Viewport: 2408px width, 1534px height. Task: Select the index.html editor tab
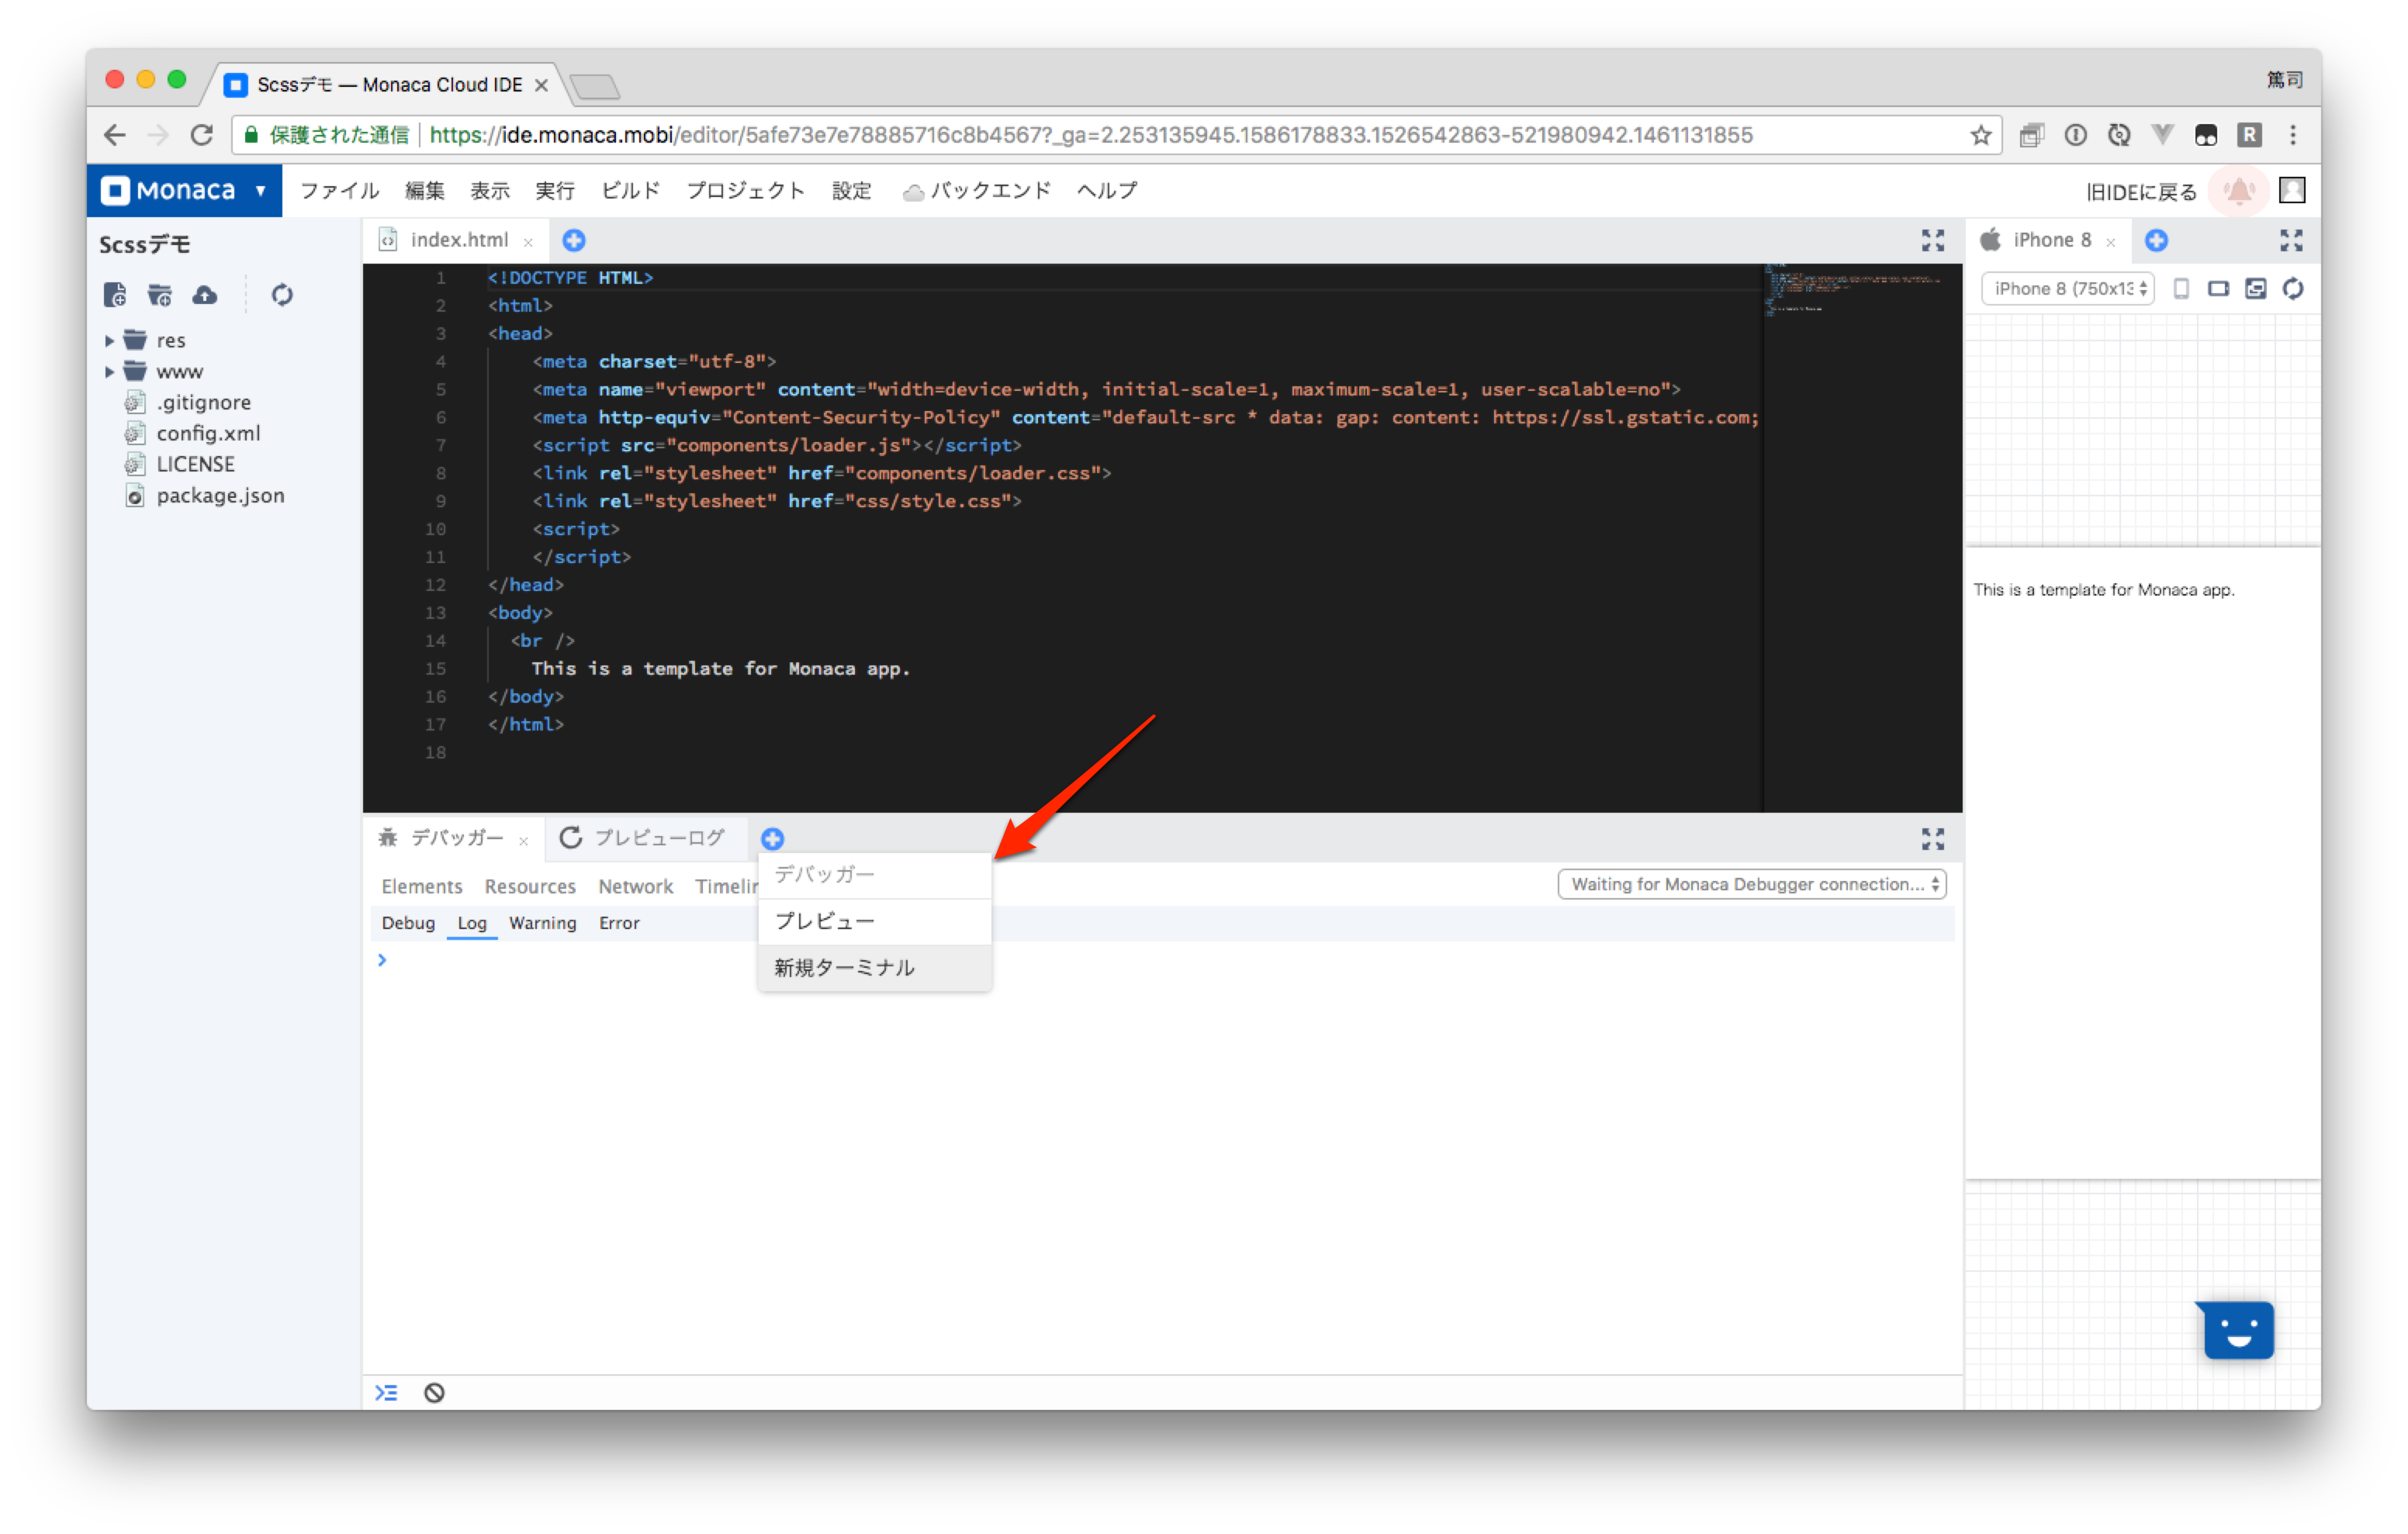coord(457,240)
